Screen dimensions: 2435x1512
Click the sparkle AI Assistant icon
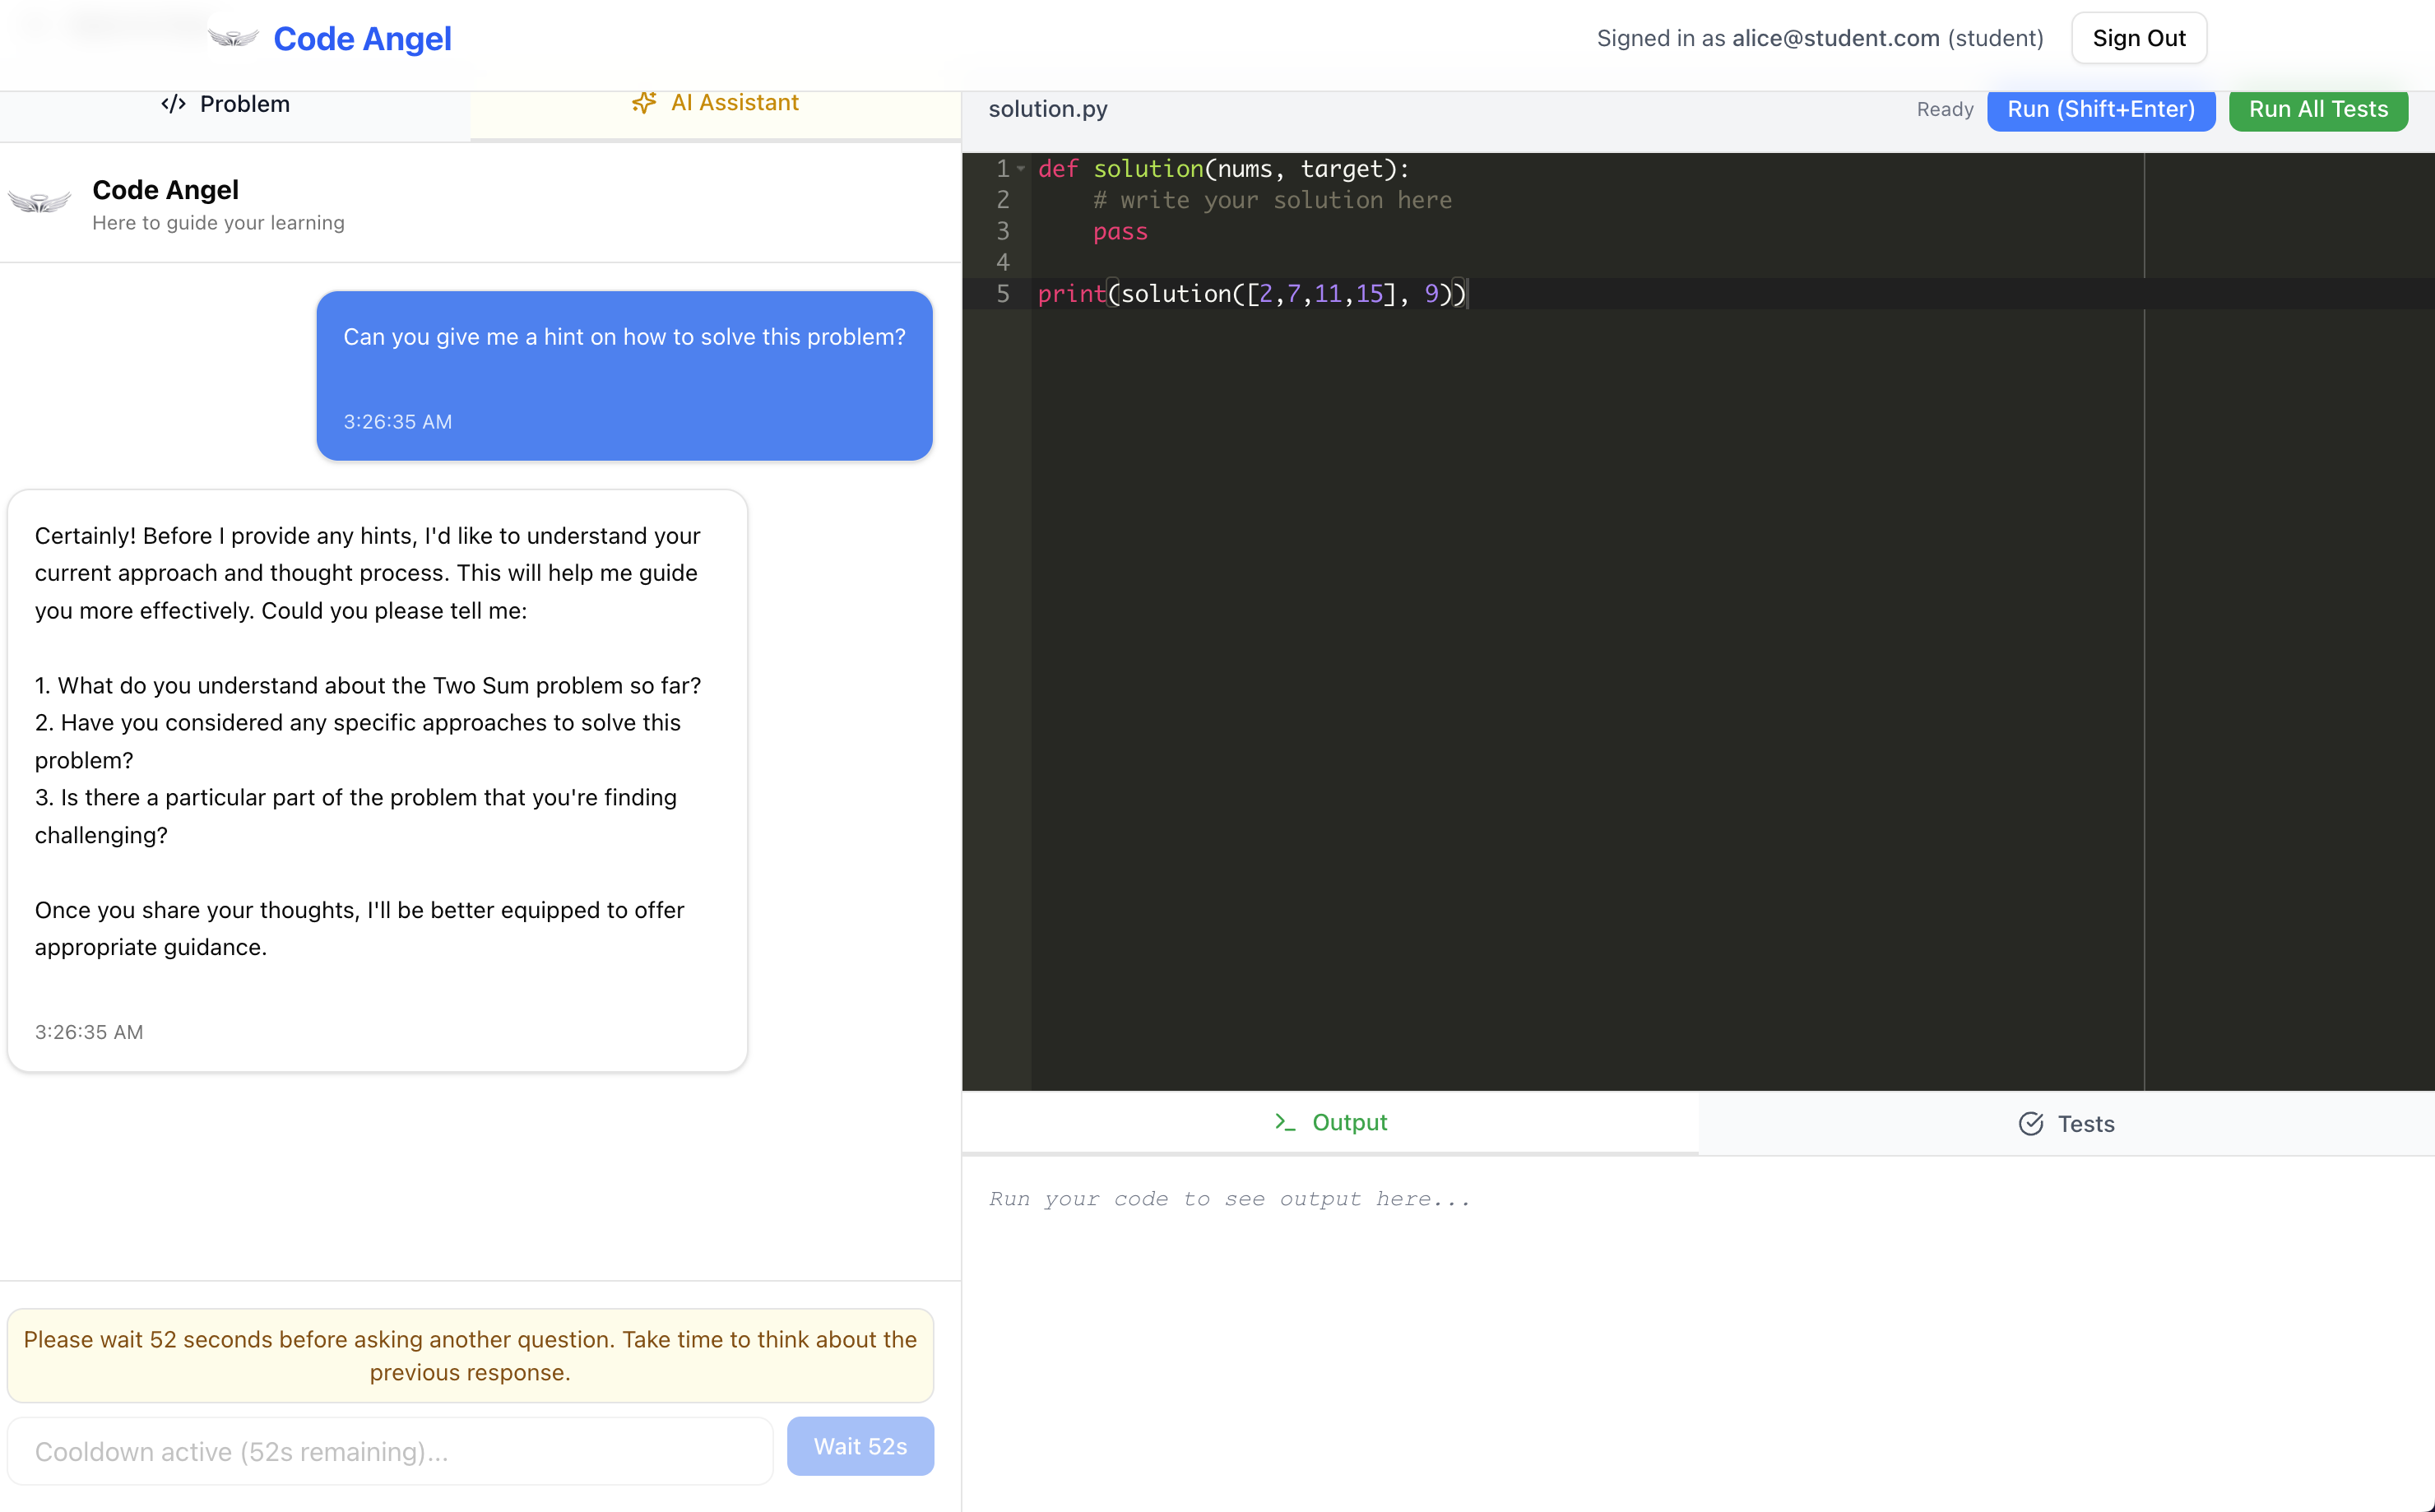(644, 103)
